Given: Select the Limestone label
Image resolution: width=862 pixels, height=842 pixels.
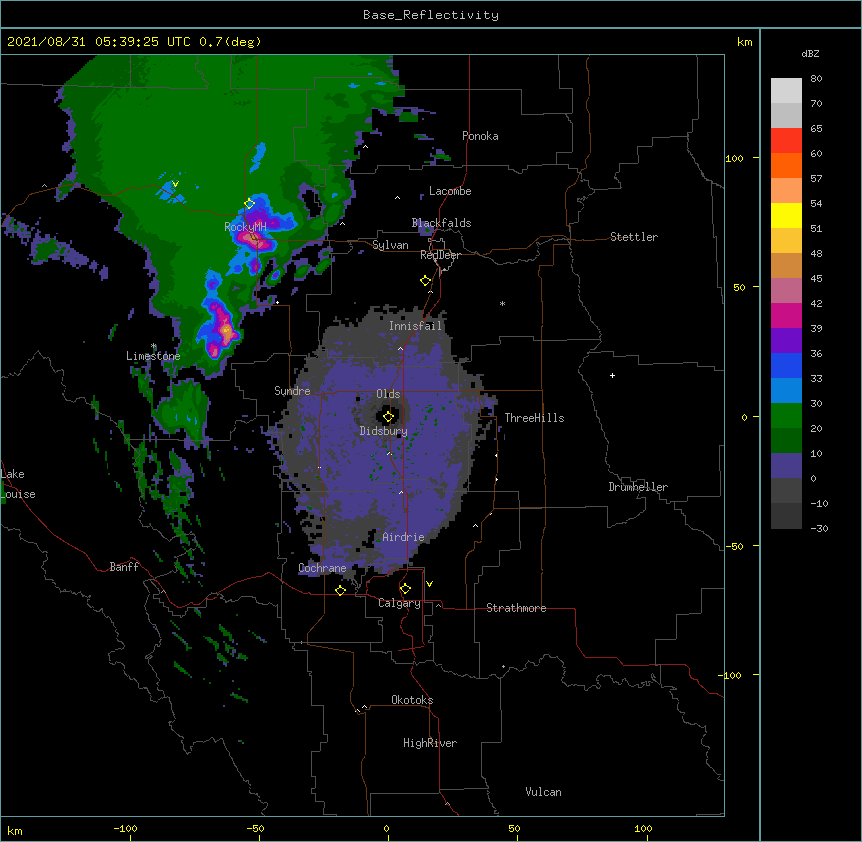Looking at the screenshot, I should tap(153, 356).
